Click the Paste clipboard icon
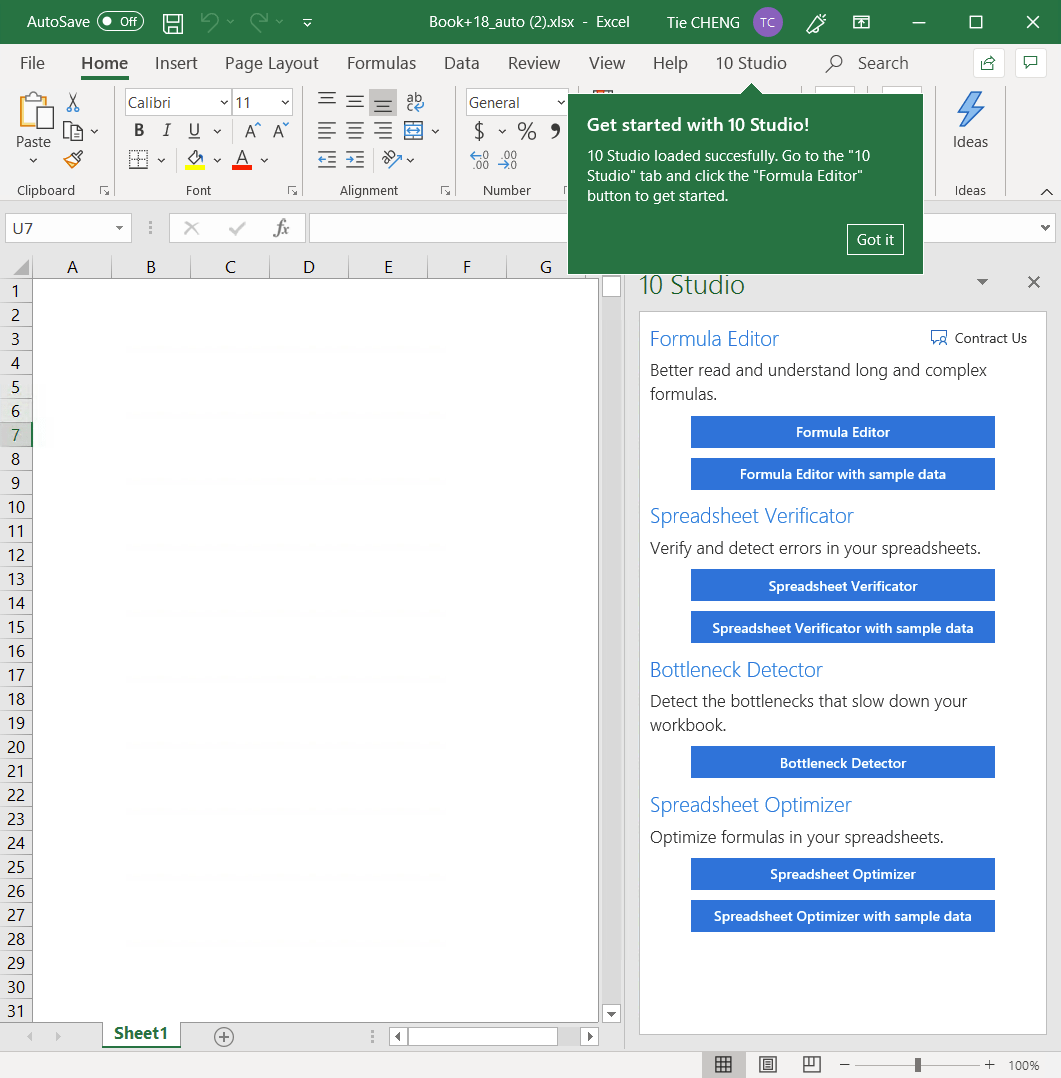Viewport: 1061px width, 1078px height. coord(34,111)
